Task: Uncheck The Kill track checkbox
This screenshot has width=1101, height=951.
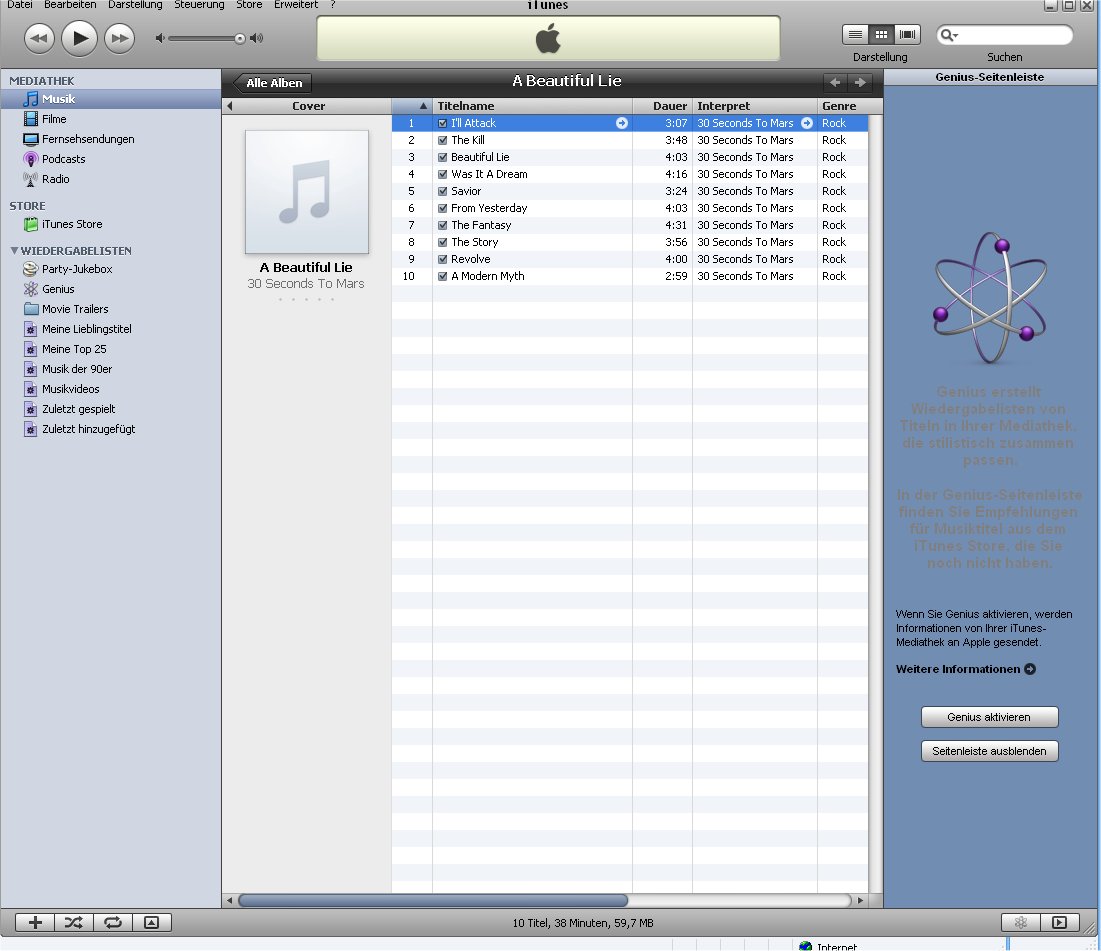Action: pos(442,140)
